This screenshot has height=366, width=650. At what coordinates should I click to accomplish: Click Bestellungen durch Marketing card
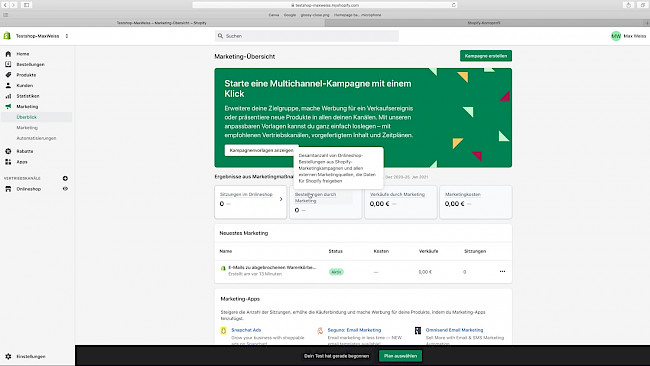point(326,202)
